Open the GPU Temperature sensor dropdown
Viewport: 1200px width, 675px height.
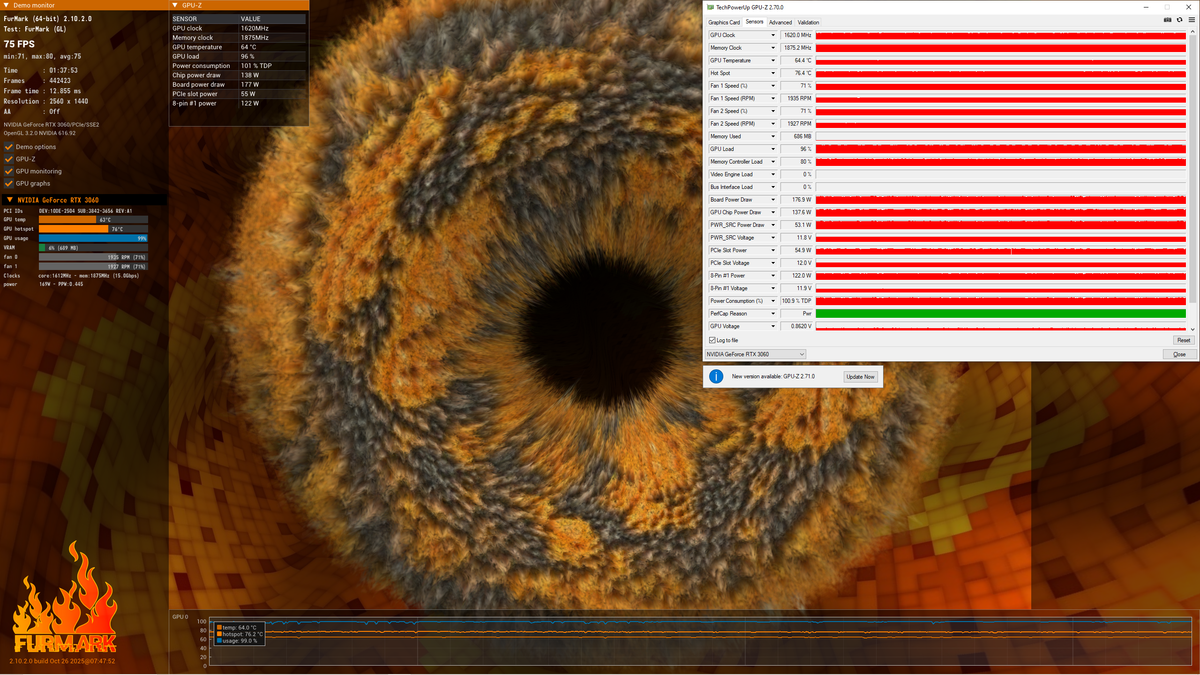tap(772, 60)
